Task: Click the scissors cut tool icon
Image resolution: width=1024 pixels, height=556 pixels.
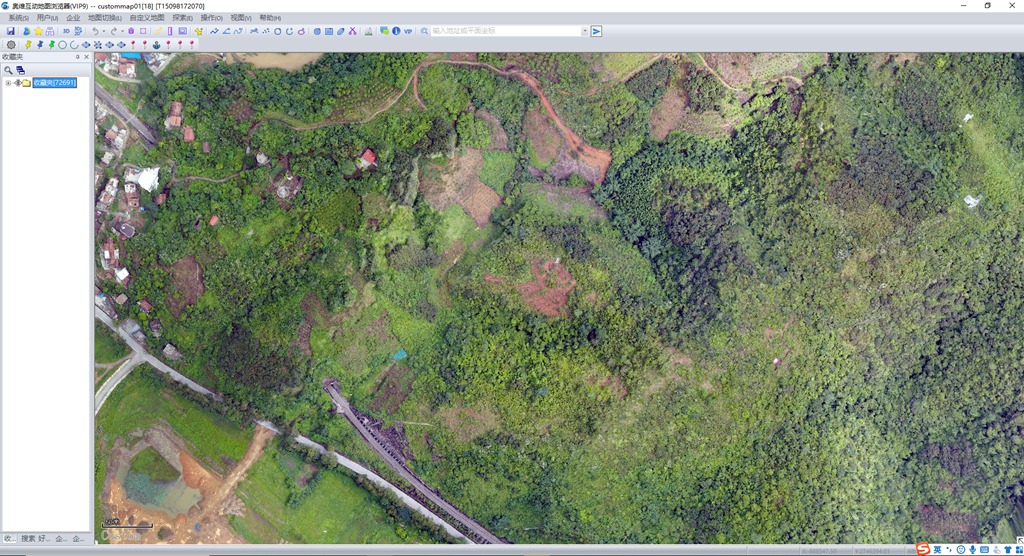Action: coord(353,31)
